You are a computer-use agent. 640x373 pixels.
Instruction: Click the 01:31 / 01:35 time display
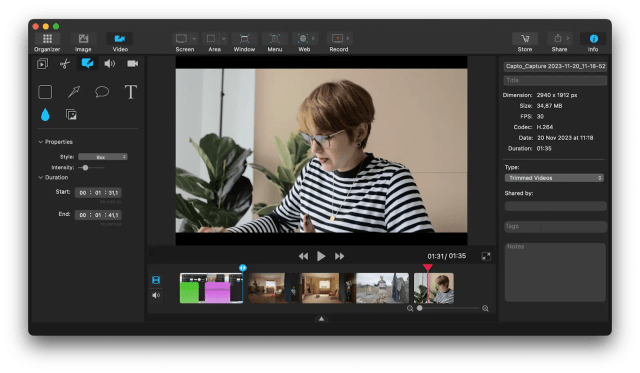[x=447, y=256]
